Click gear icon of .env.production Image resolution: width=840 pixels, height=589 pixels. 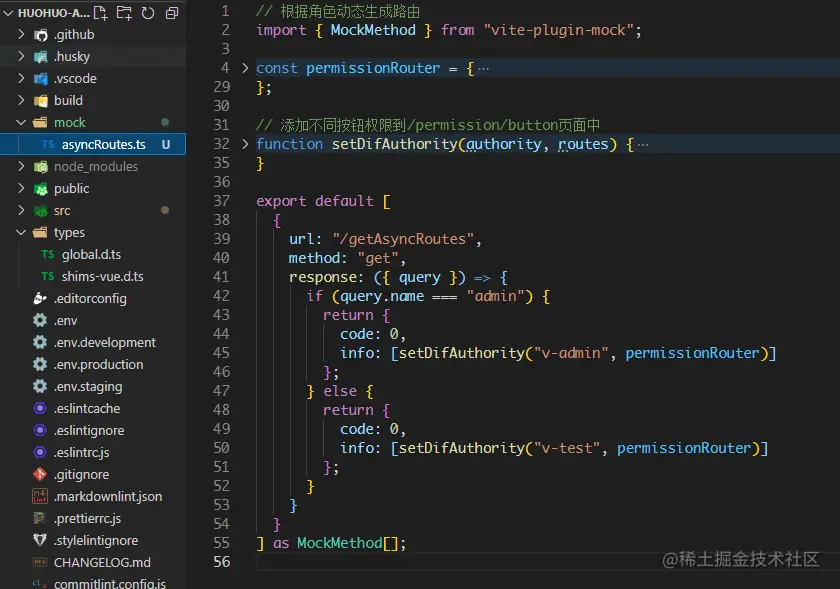tap(40, 364)
